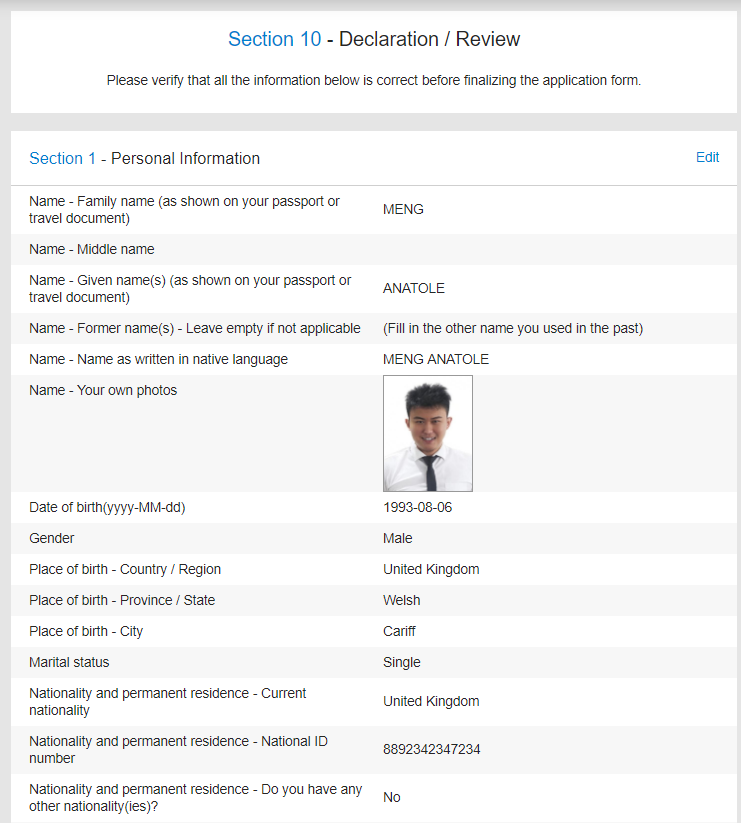Click the 'Marital status' label
This screenshot has height=823, width=741.
pos(69,662)
